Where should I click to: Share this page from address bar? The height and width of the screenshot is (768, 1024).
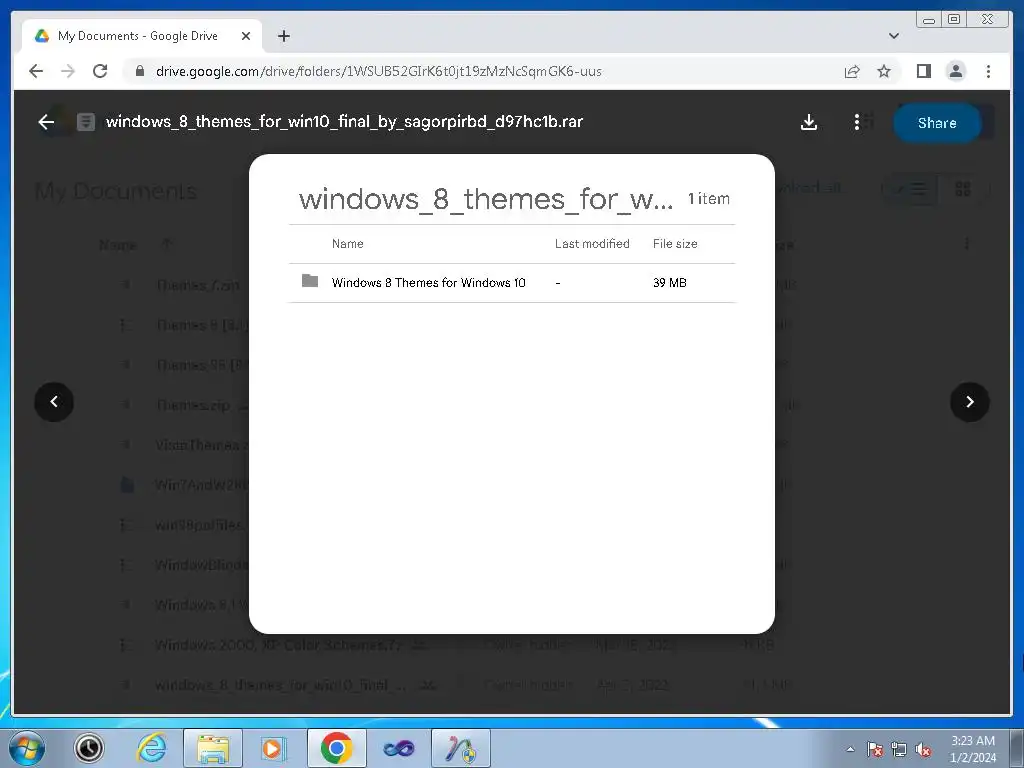click(852, 71)
